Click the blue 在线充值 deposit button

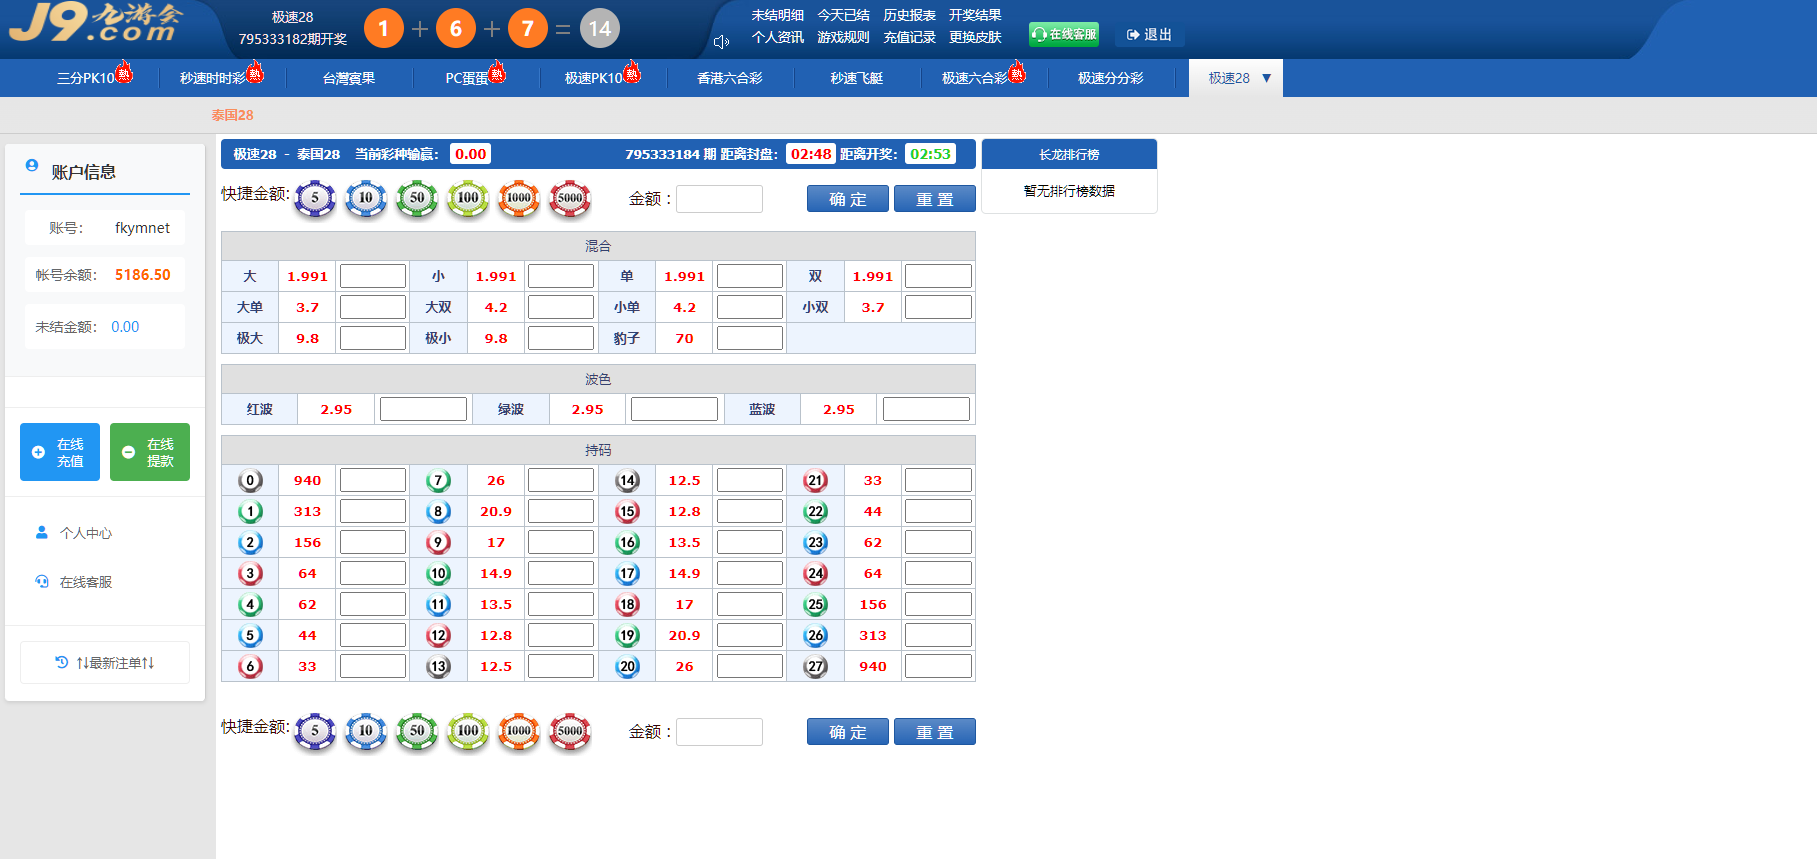tap(60, 452)
